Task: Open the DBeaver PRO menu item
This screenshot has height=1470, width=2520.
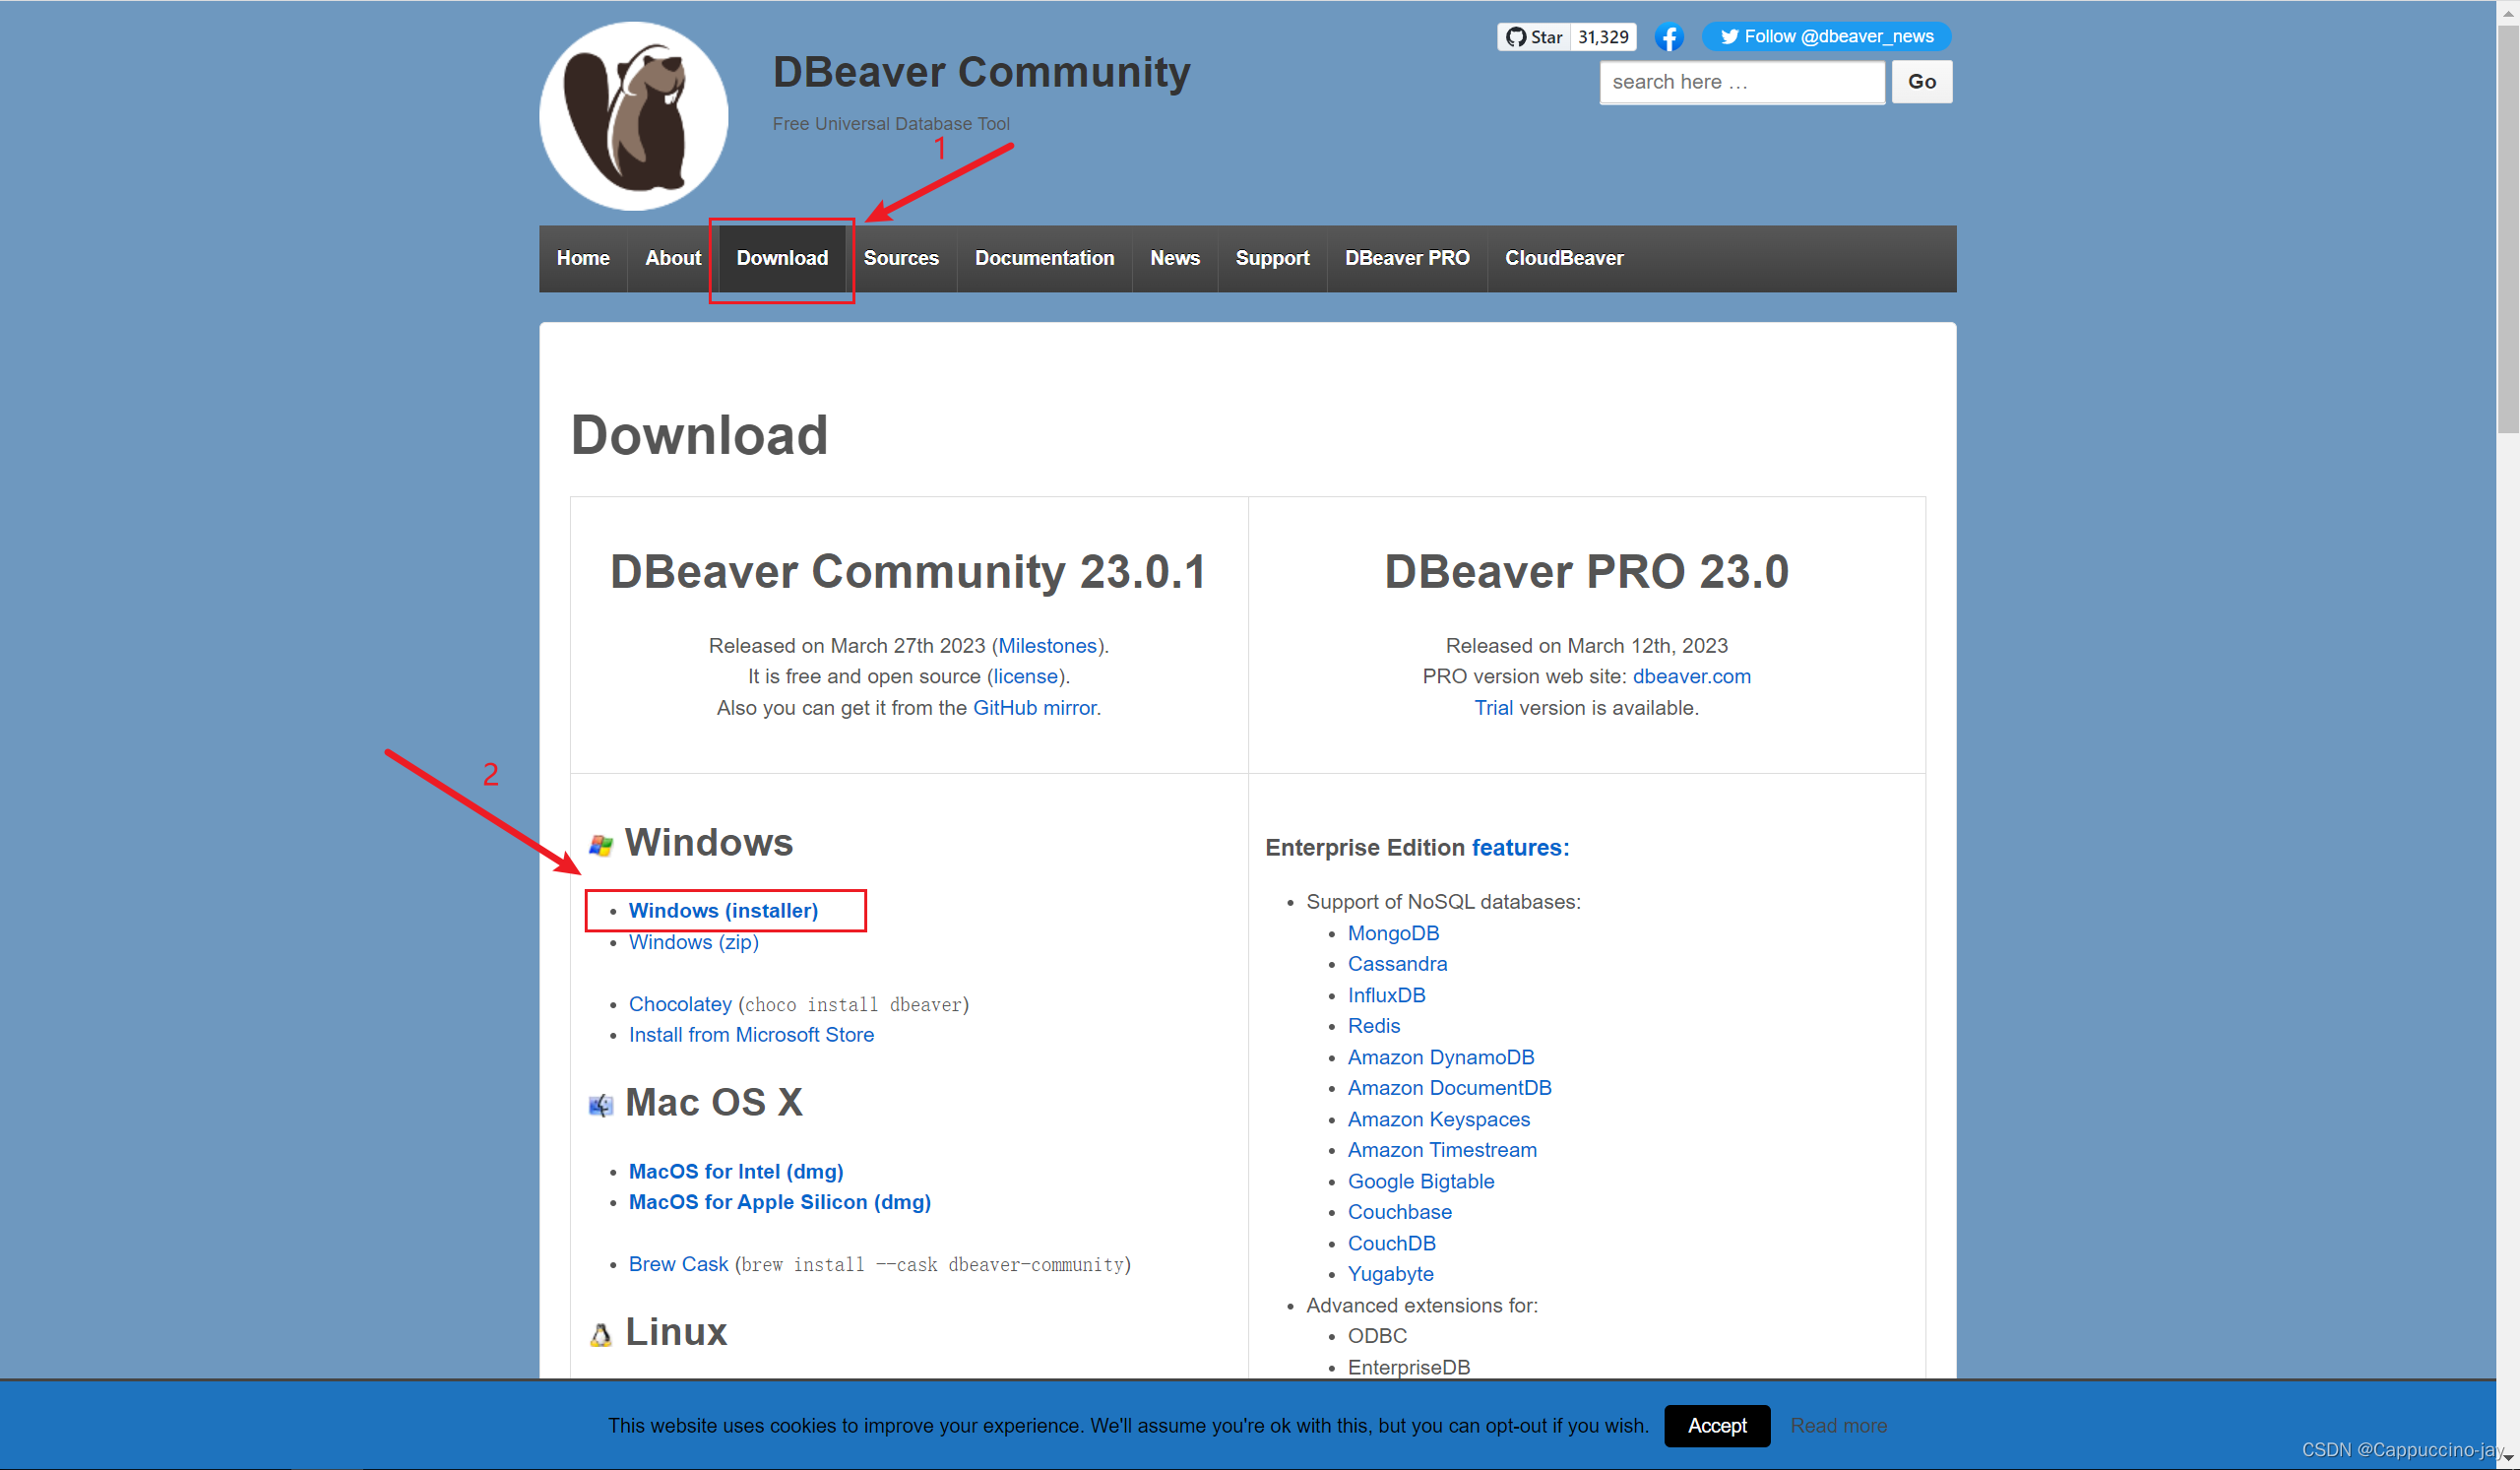Action: coord(1407,258)
